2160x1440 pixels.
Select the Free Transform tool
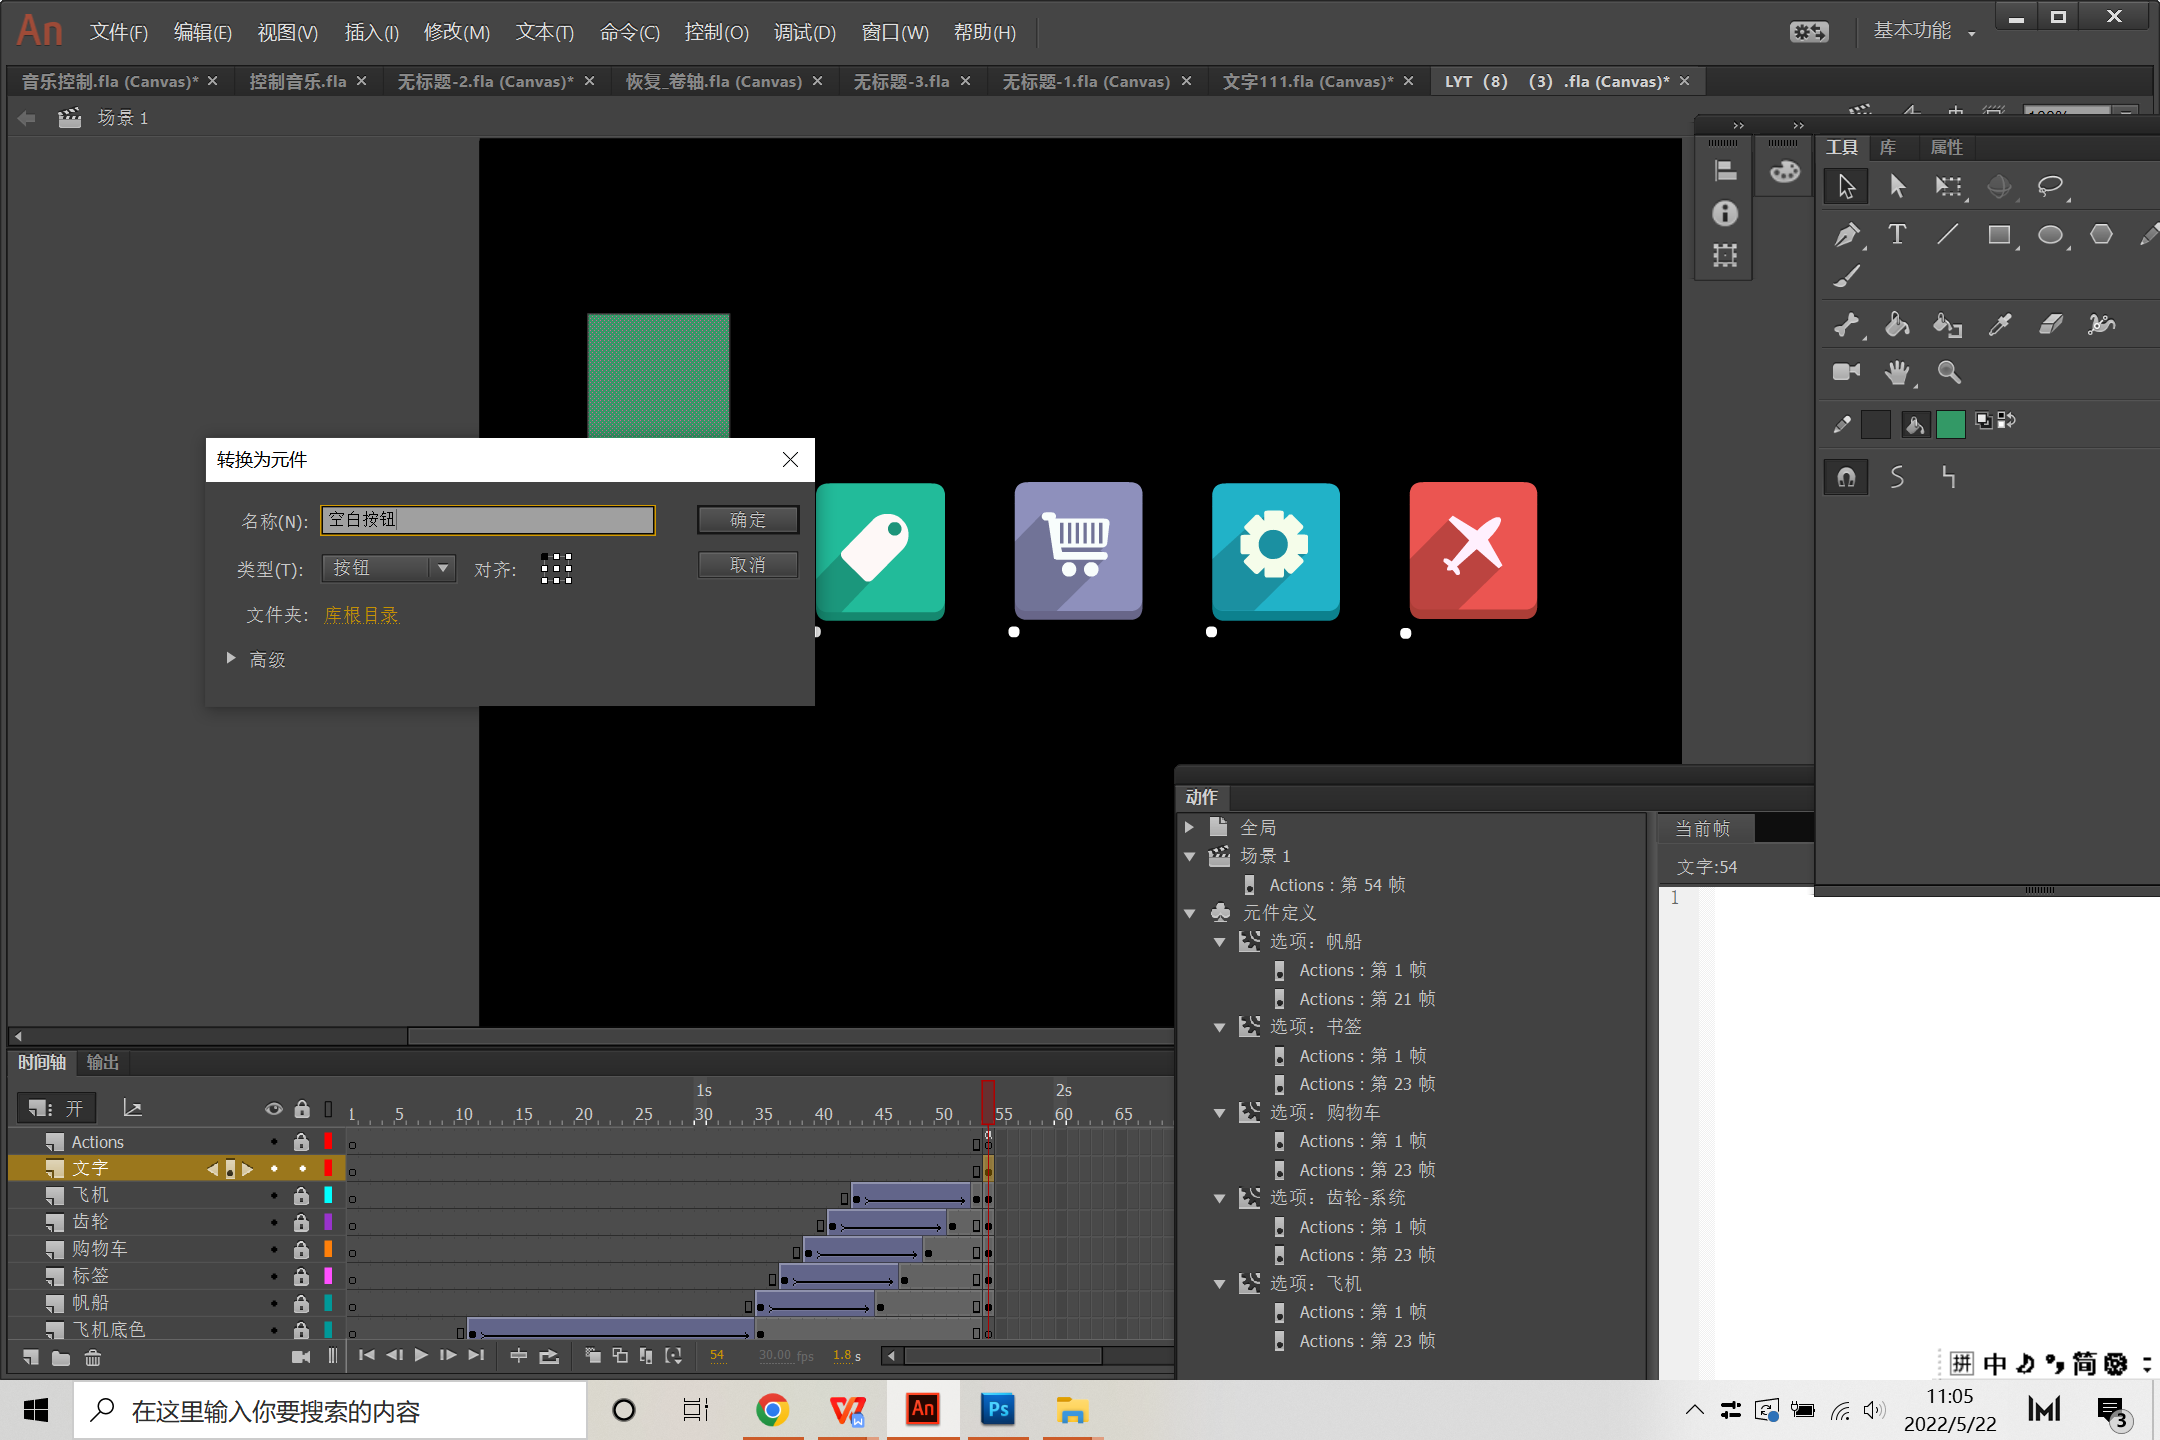click(x=1948, y=187)
